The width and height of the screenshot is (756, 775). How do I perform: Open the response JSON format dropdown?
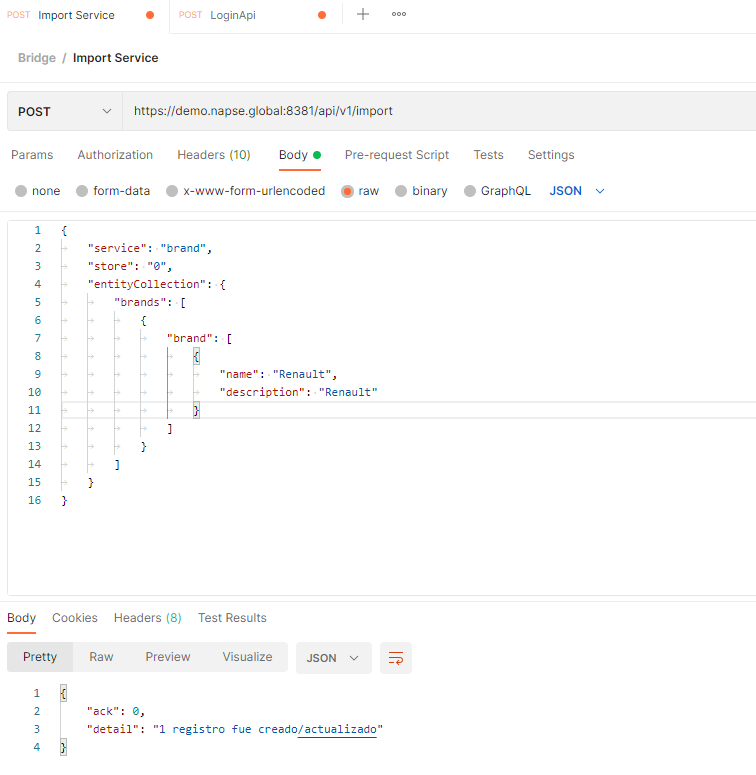[333, 658]
